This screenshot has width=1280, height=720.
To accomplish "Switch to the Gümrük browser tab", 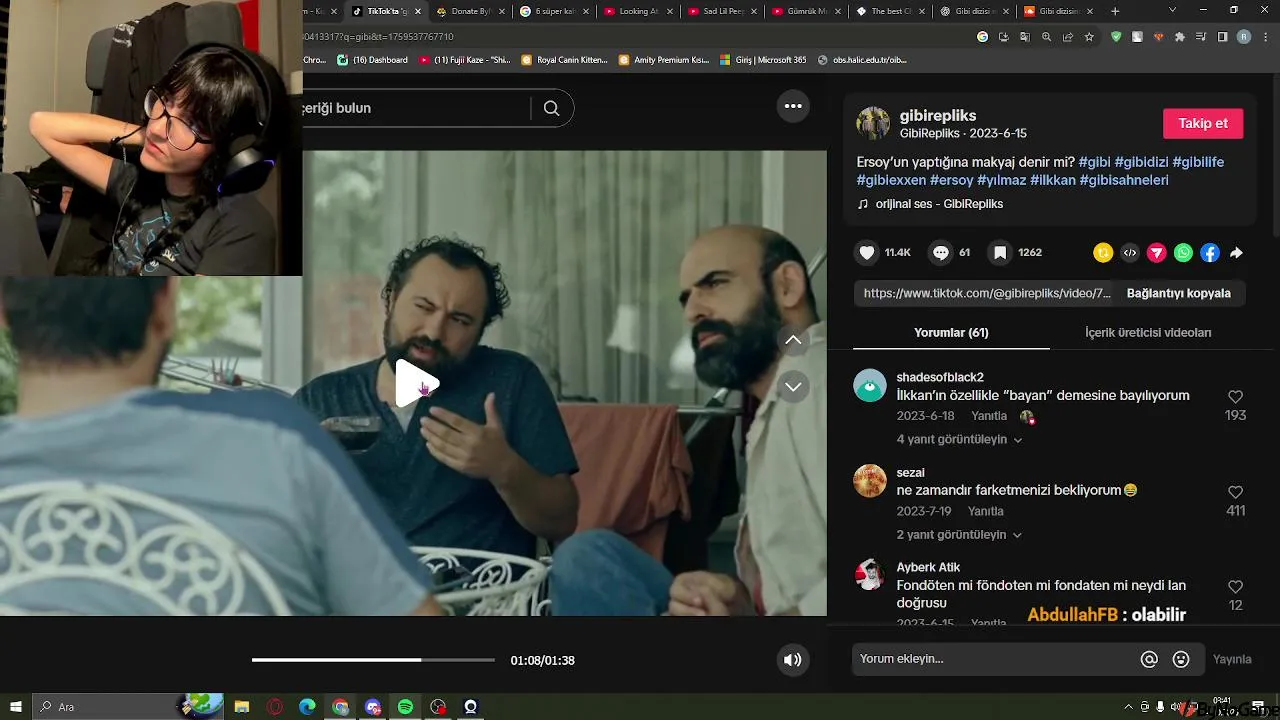I will tap(806, 11).
